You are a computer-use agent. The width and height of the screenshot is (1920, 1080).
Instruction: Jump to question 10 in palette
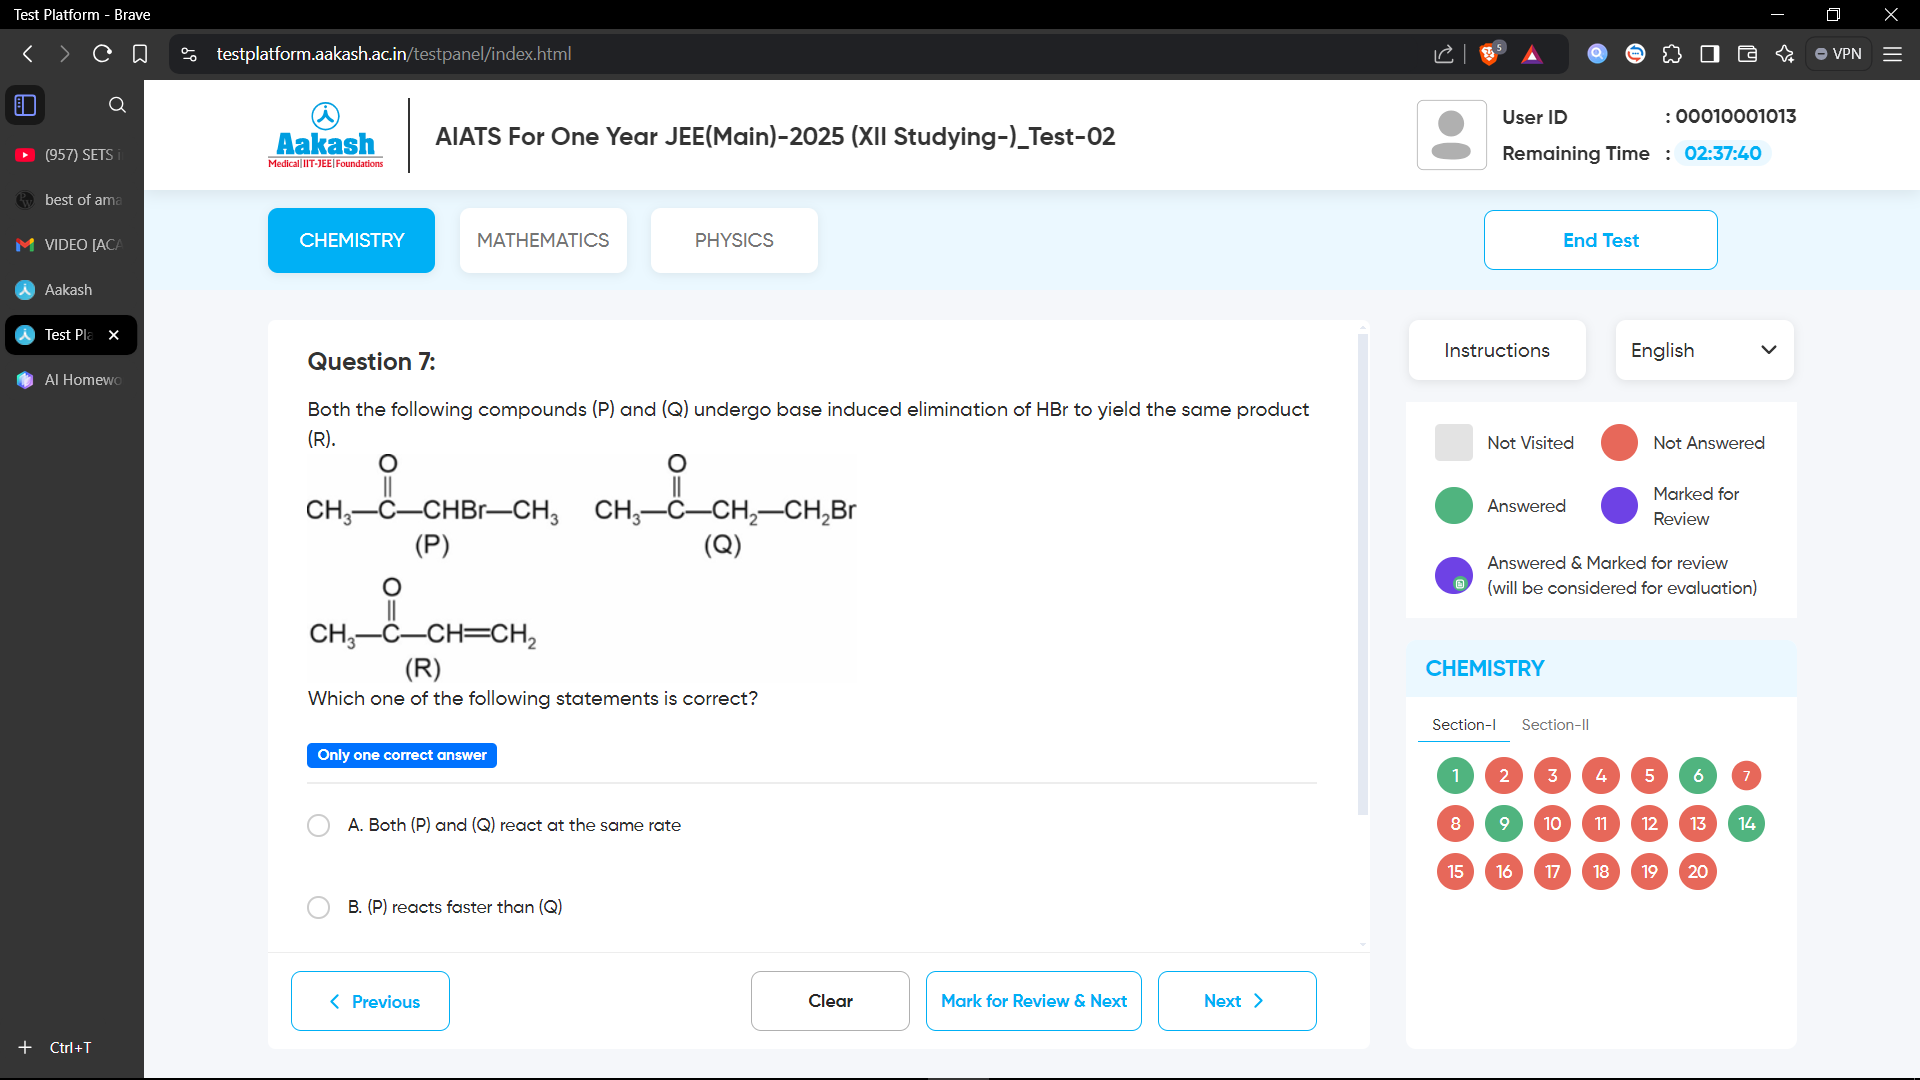(x=1552, y=823)
